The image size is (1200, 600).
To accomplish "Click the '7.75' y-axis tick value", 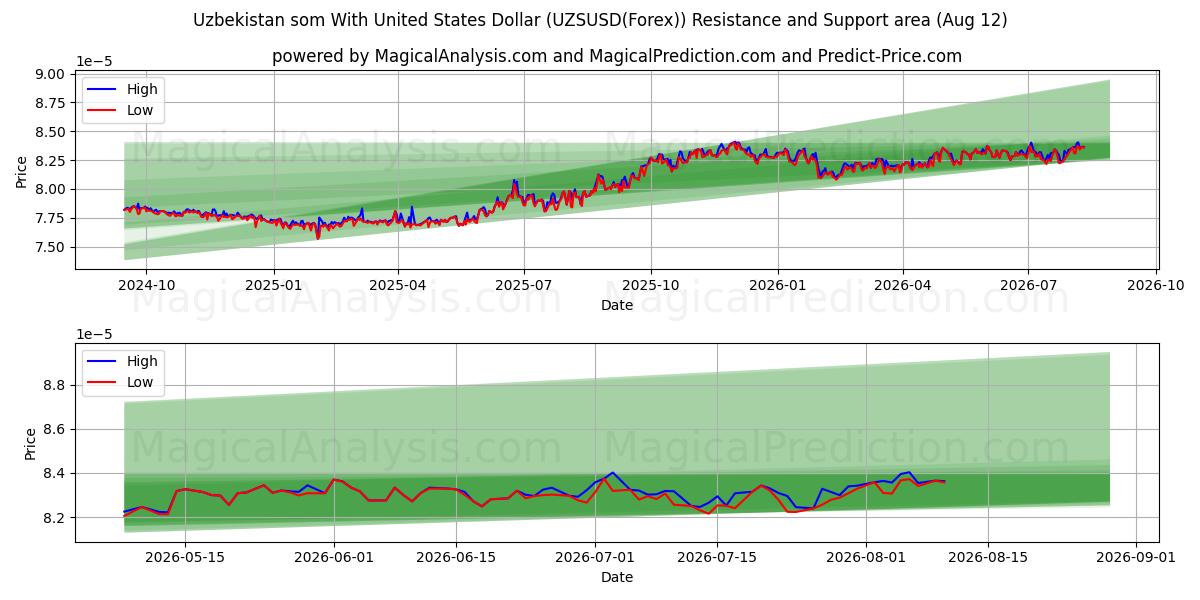I will pyautogui.click(x=51, y=219).
